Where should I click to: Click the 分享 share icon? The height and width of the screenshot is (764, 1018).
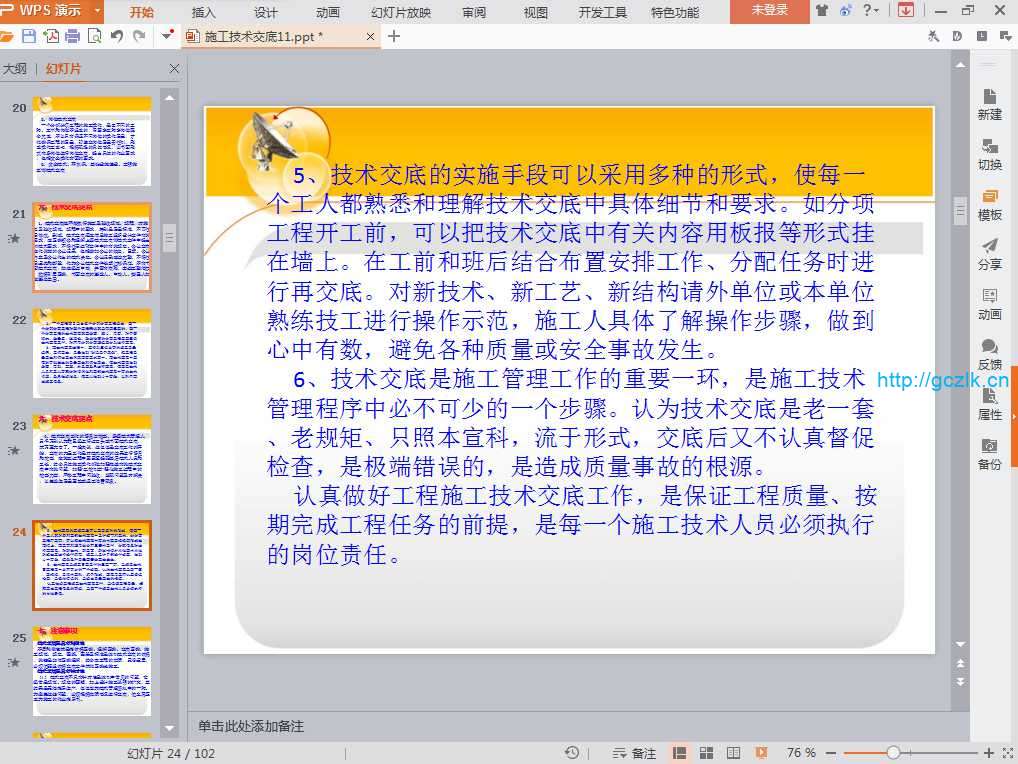pyautogui.click(x=989, y=254)
